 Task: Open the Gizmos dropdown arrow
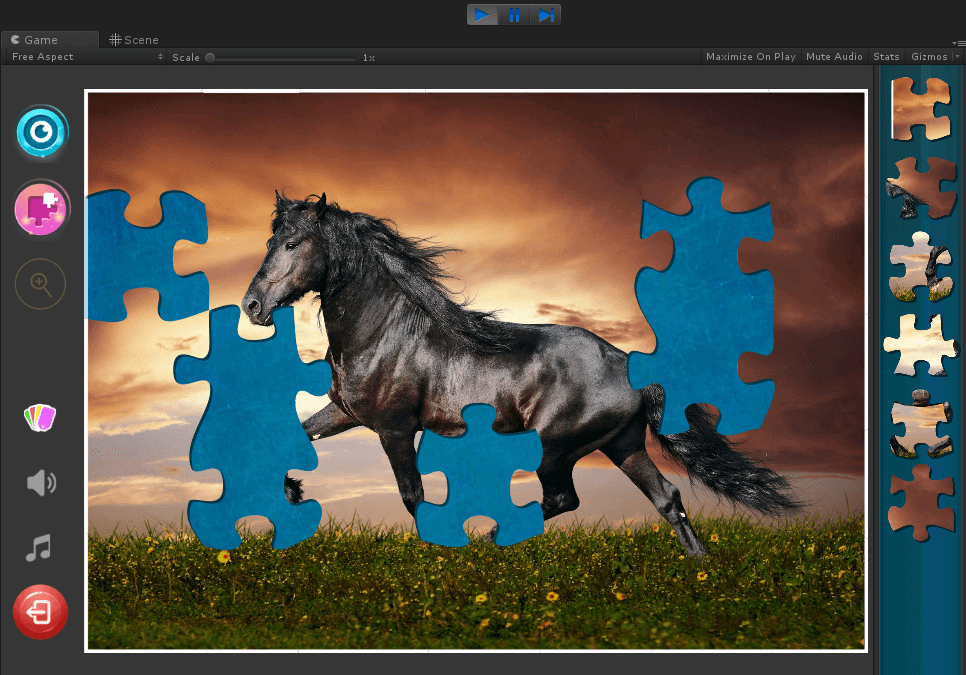tap(958, 56)
